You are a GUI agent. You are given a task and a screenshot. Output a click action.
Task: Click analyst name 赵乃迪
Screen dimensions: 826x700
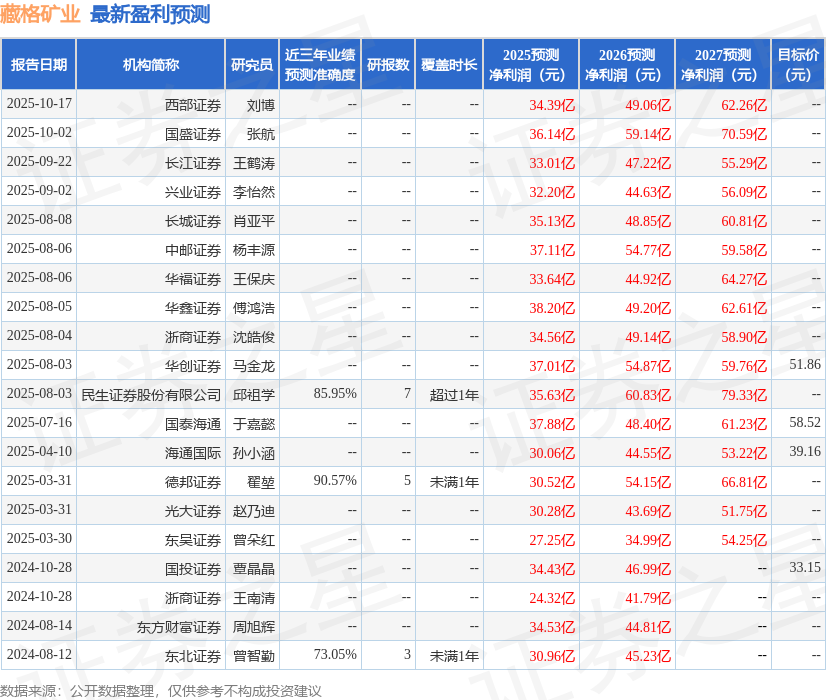(254, 511)
